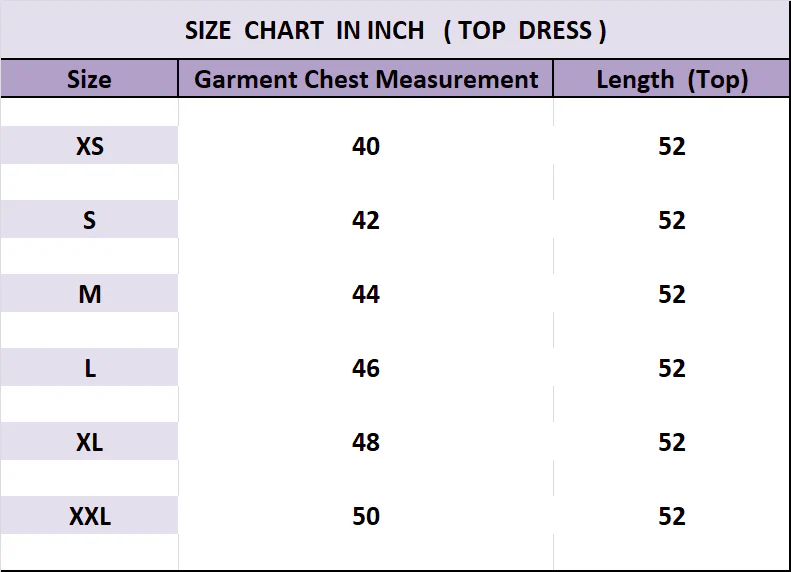Select the M size cell
The image size is (791, 572).
(x=89, y=294)
